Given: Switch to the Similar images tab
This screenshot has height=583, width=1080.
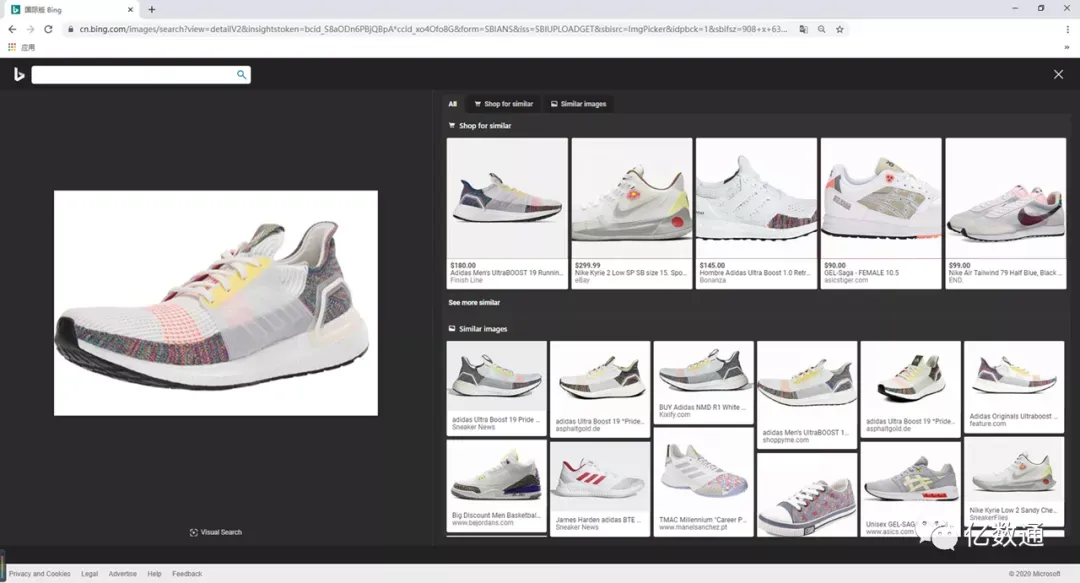Looking at the screenshot, I should point(579,104).
